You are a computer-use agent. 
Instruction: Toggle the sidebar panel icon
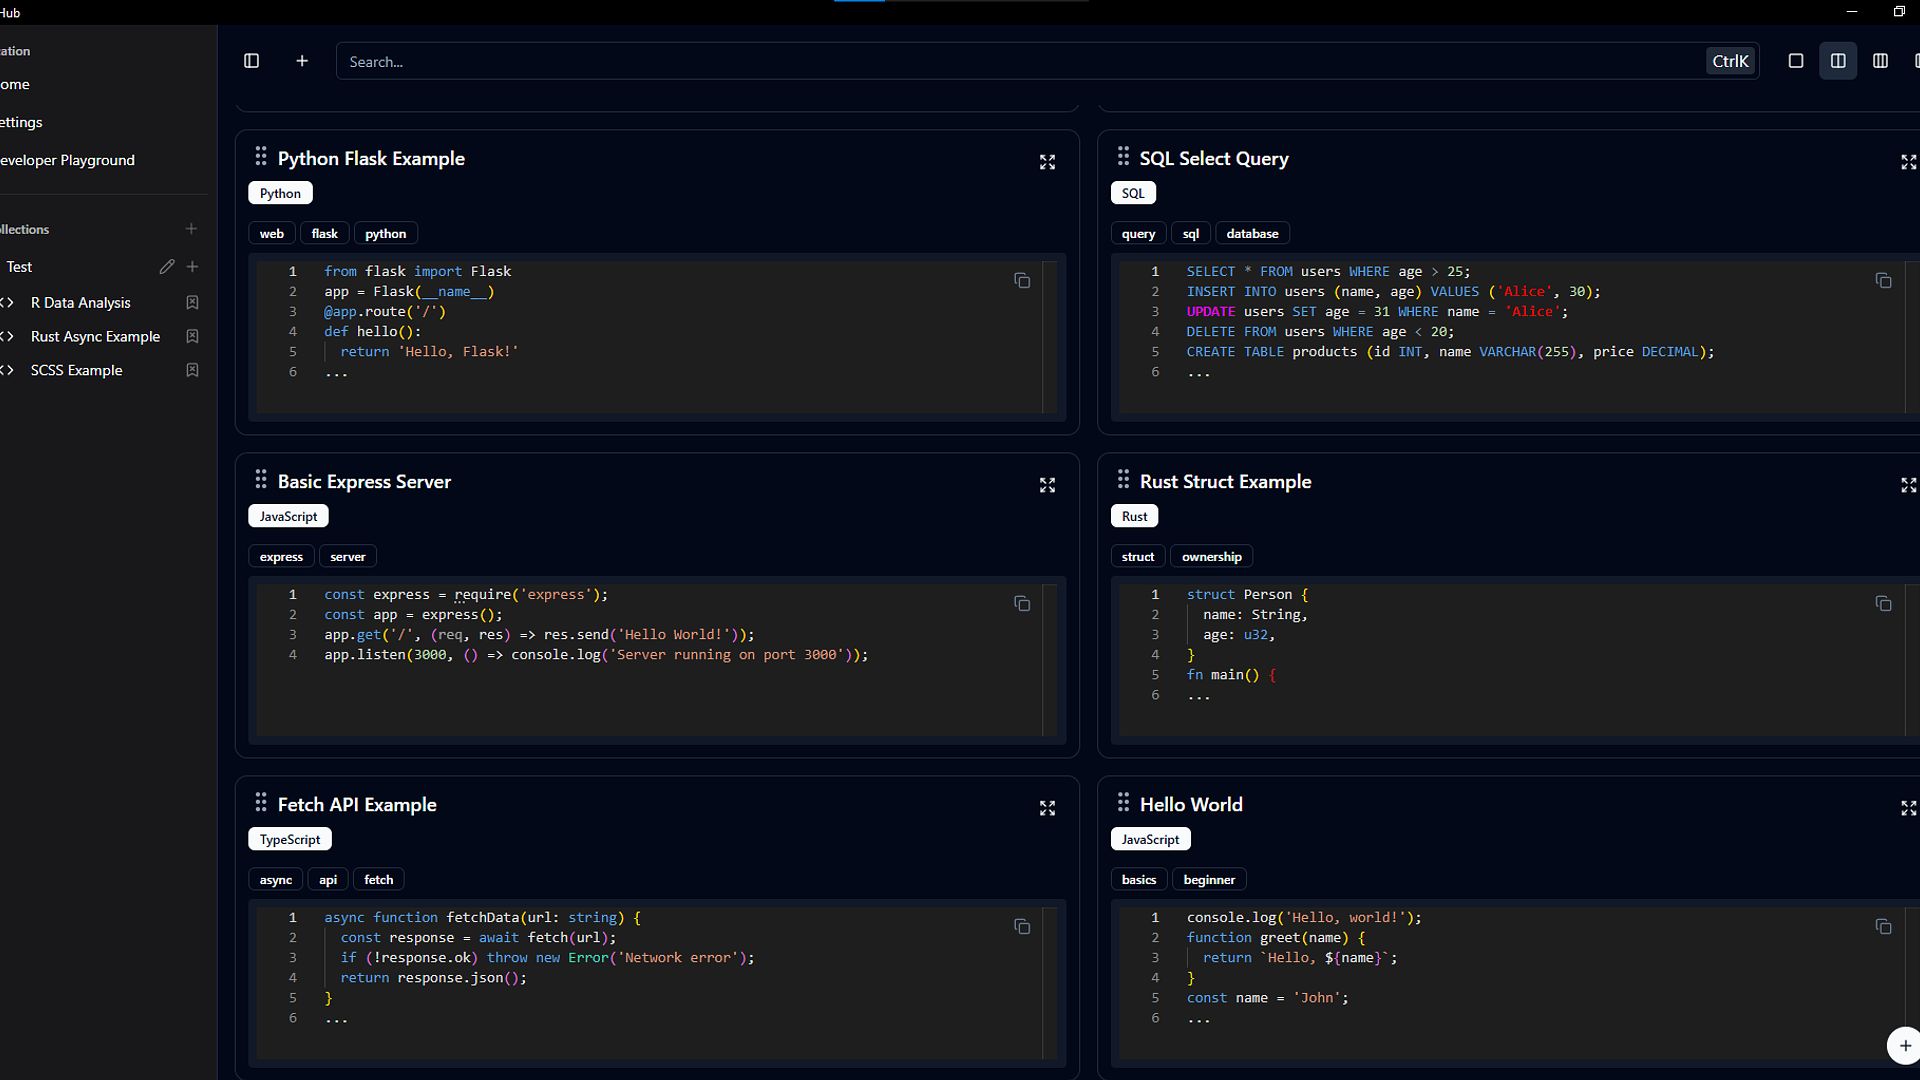click(x=252, y=61)
